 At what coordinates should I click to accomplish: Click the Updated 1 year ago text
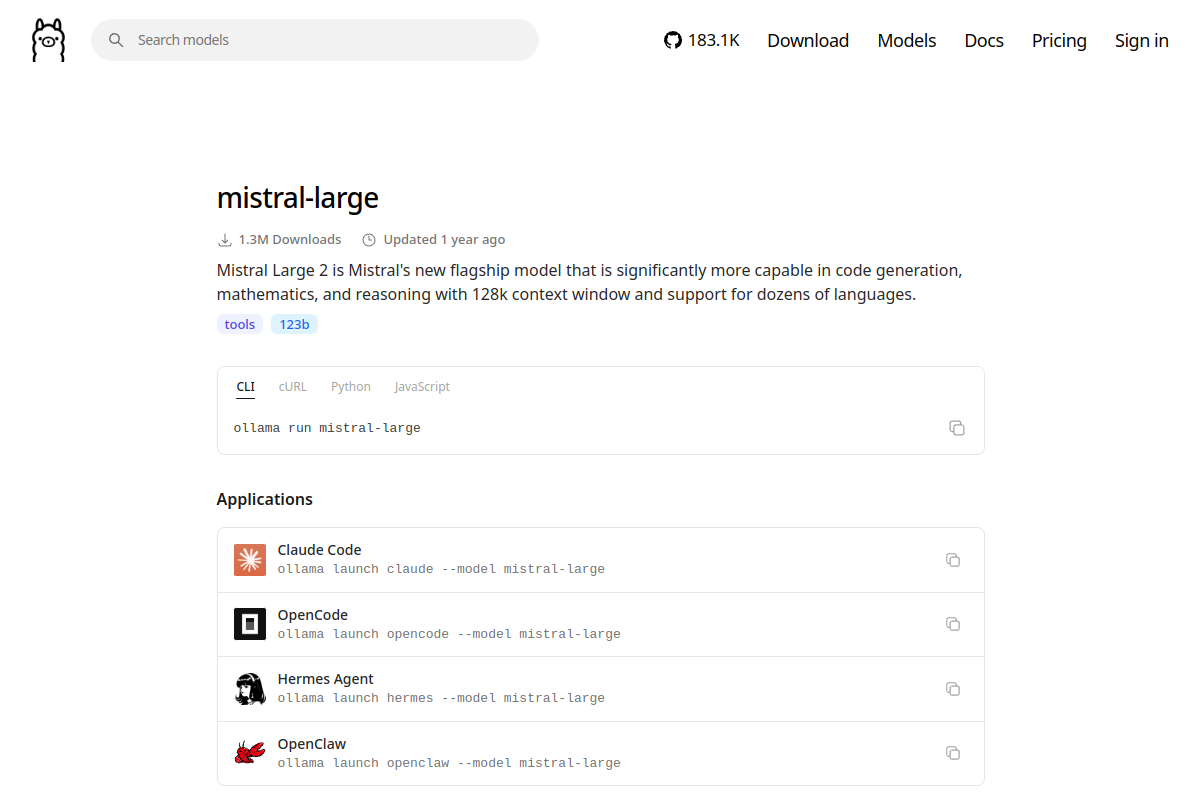click(x=444, y=240)
